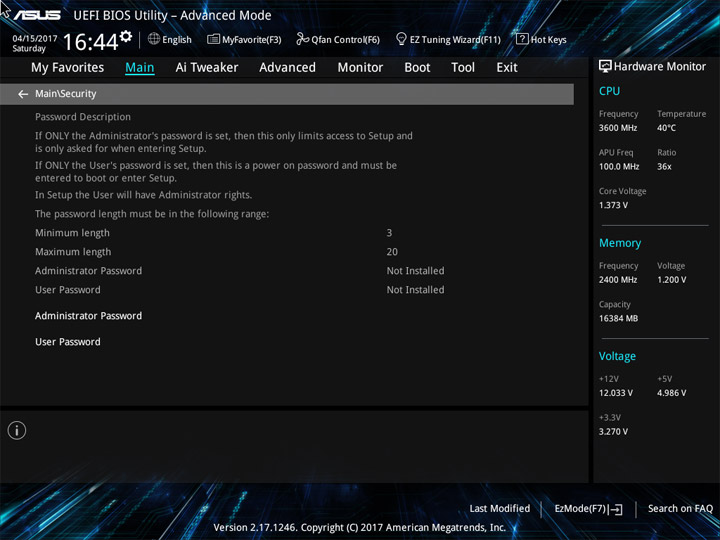720x540 pixels.
Task: Set the Administrator Password option
Action: [89, 316]
